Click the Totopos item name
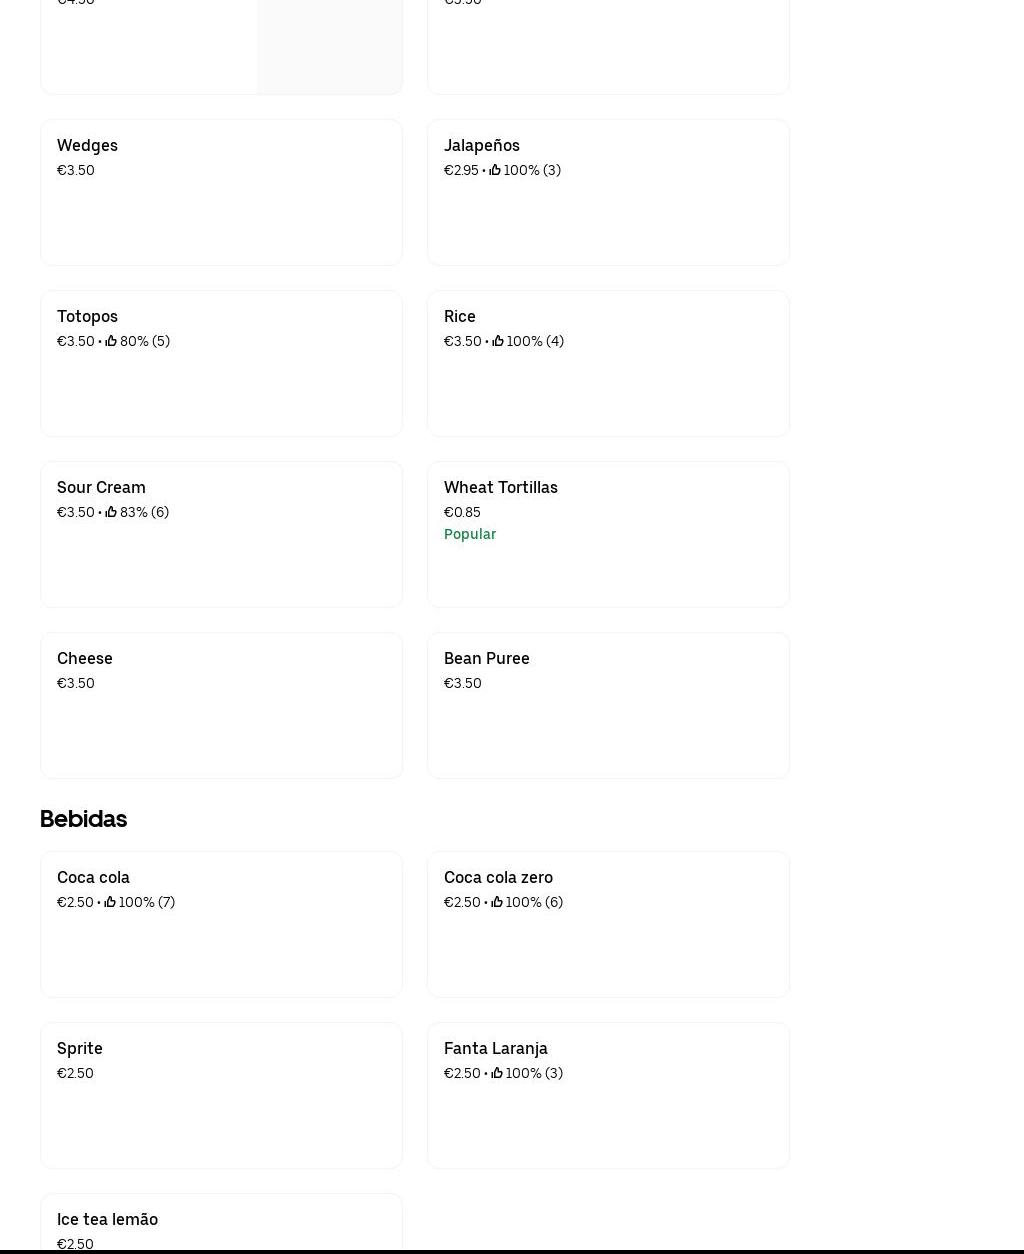The image size is (1024, 1254). point(87,316)
